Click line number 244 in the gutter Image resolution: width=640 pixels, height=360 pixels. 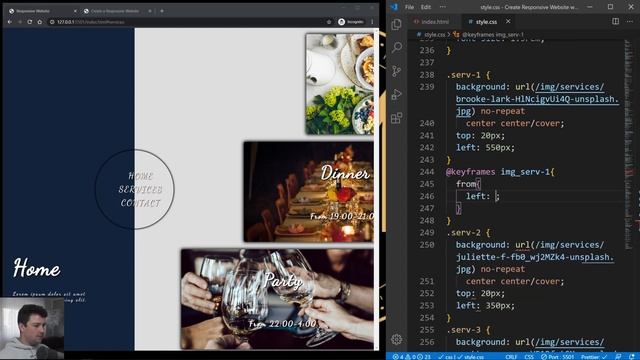click(427, 172)
